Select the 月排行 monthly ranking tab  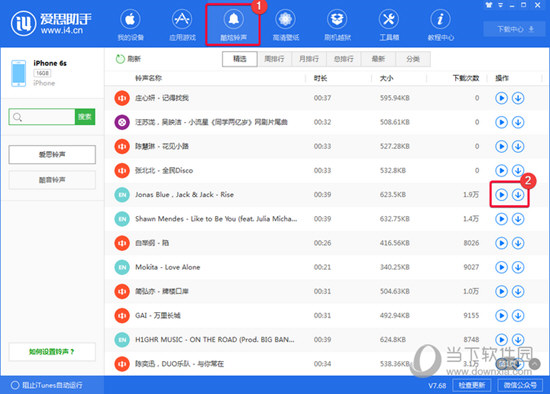309,59
